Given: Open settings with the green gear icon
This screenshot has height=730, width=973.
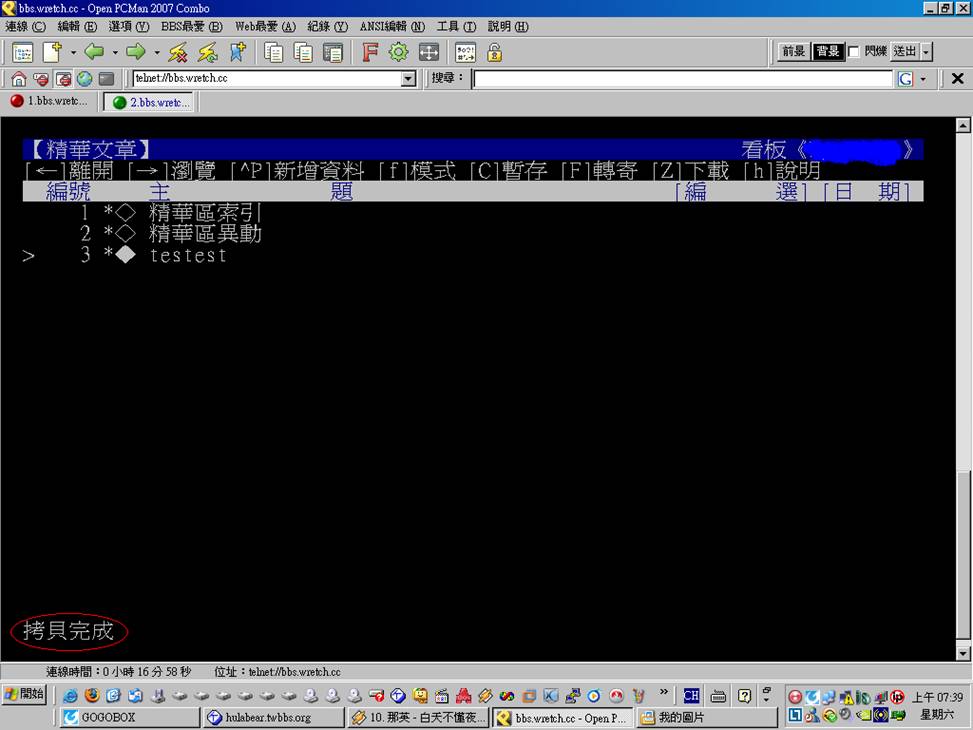Looking at the screenshot, I should click(x=399, y=53).
